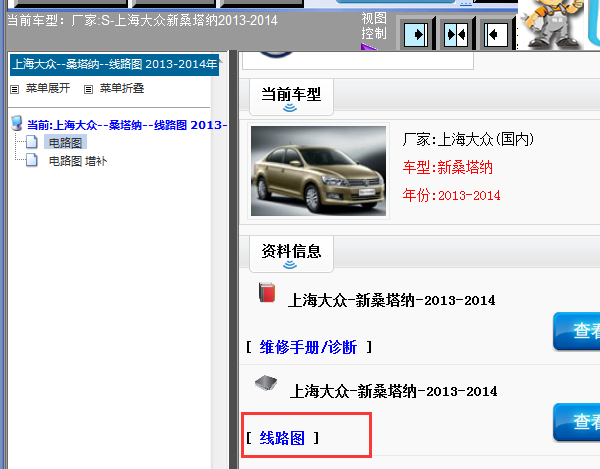Expand the menu via 菜单展开
This screenshot has height=469, width=600.
click(x=48, y=88)
